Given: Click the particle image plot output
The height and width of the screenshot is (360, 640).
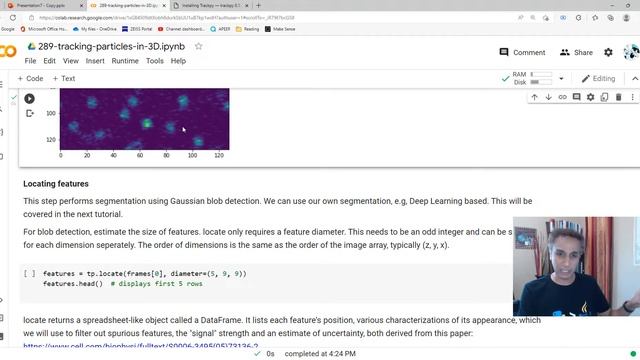Looking at the screenshot, I should [x=144, y=119].
